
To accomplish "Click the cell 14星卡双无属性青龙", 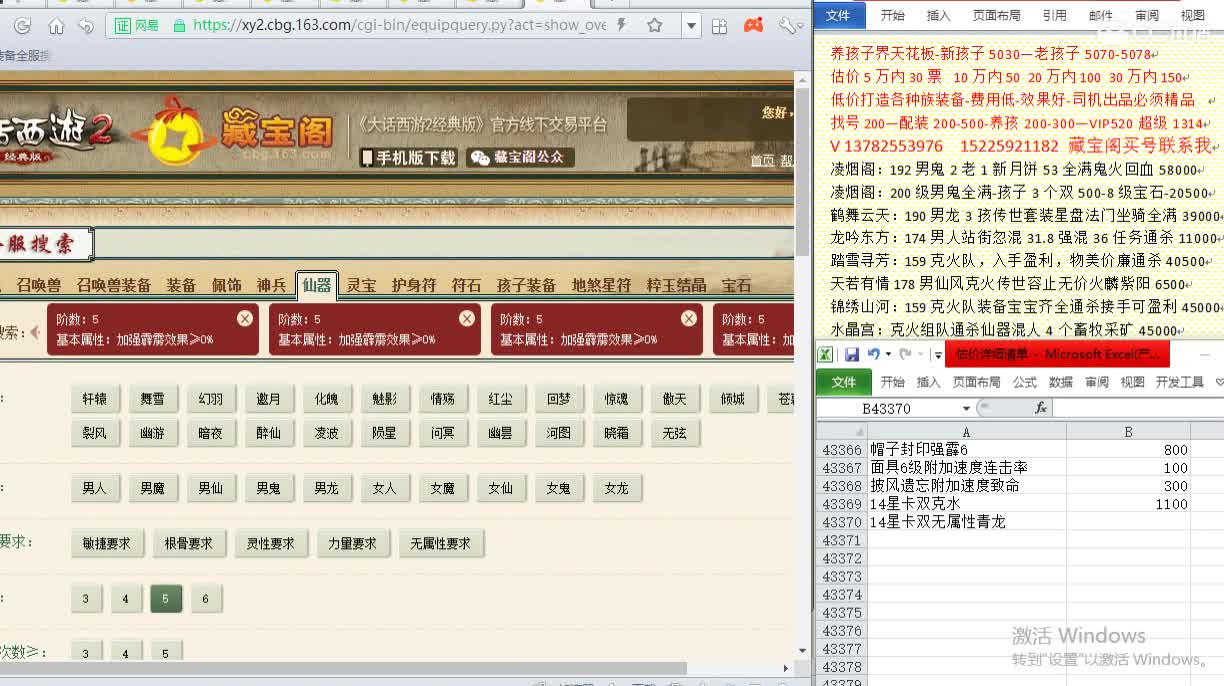I will click(x=966, y=522).
